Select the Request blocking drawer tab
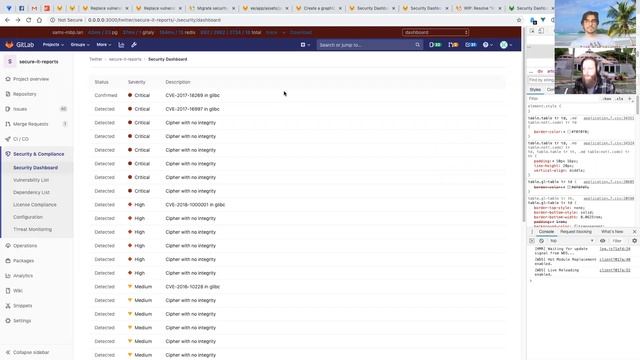 point(576,232)
